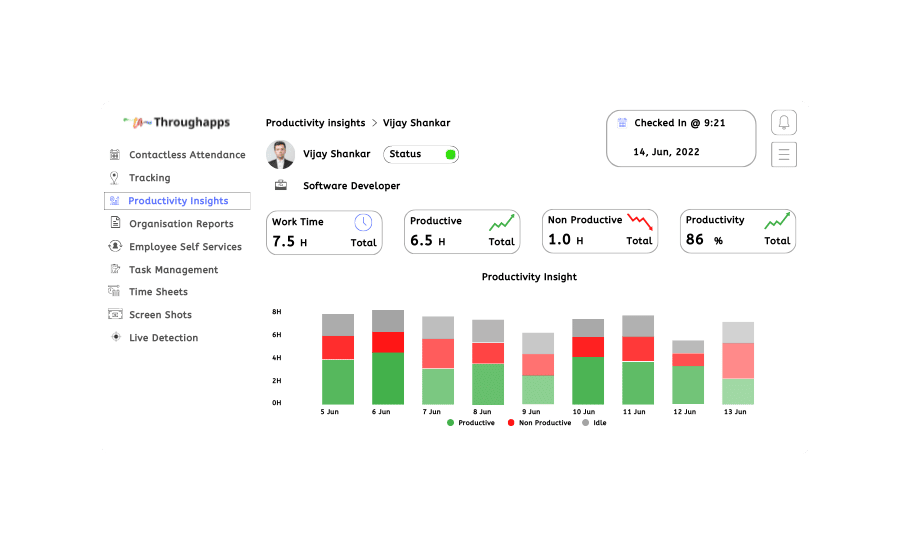Click the 9 Jun stacked bar
The image size is (910, 556).
538,369
